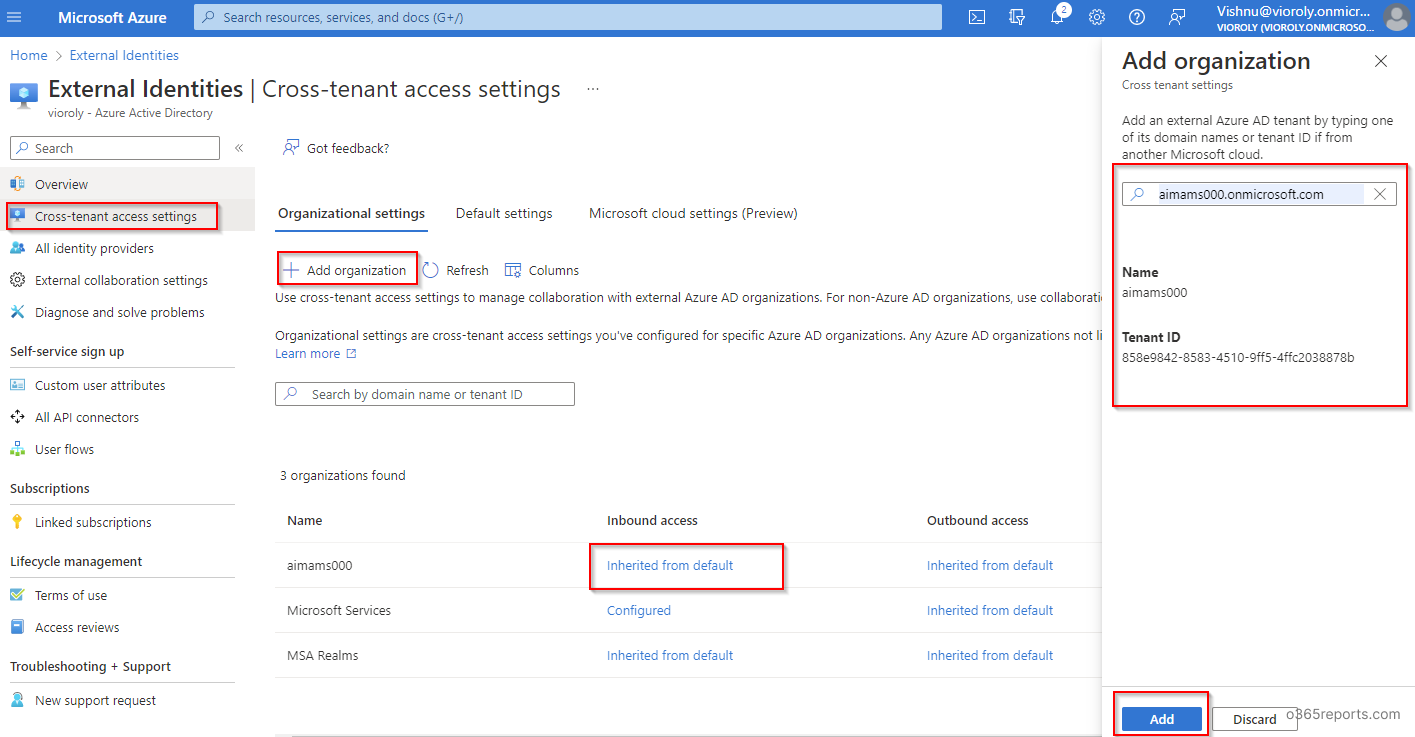Open the Azure portal hamburger menu
Image resolution: width=1415 pixels, height=737 pixels.
point(14,18)
